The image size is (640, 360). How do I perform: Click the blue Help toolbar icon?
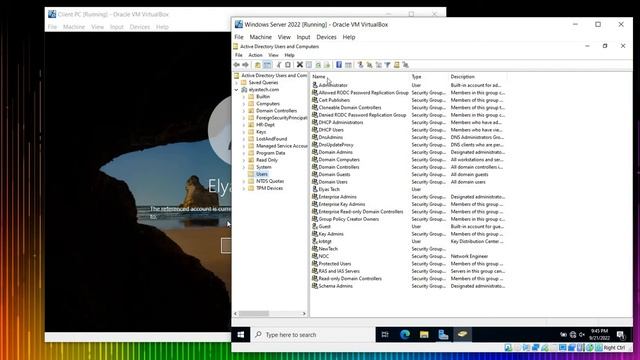coord(339,65)
